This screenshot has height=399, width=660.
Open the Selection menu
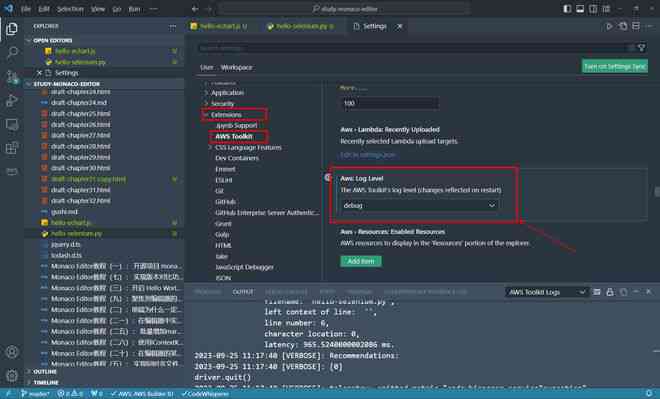pos(70,9)
